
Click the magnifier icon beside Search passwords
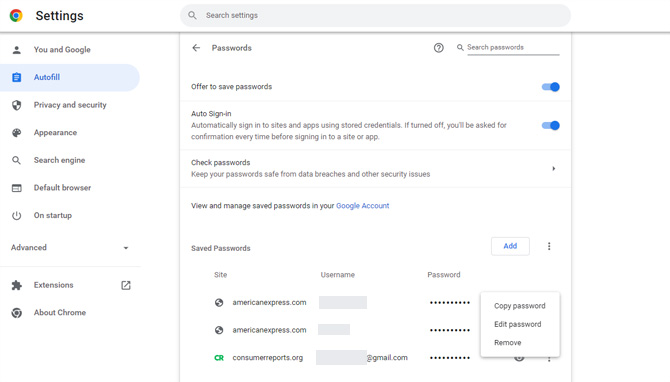click(x=460, y=47)
